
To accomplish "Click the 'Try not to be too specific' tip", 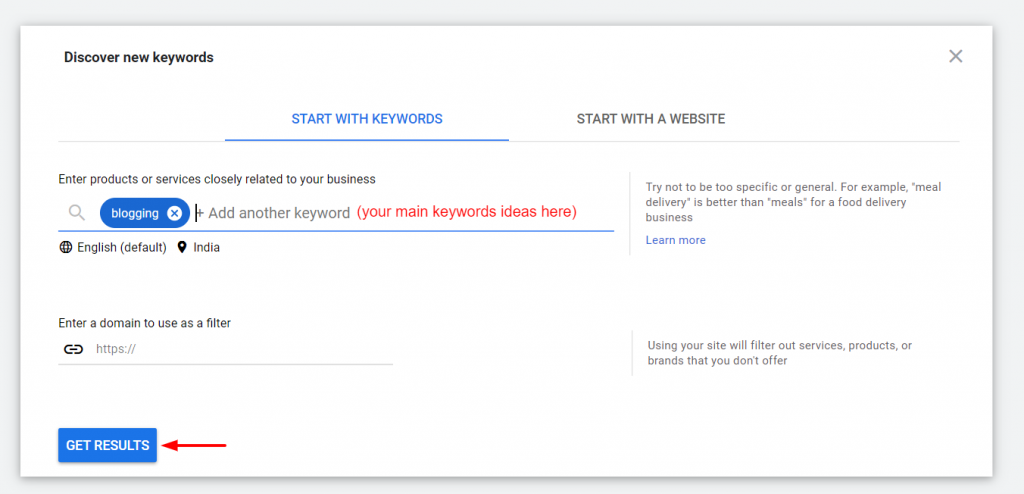I will pos(793,202).
